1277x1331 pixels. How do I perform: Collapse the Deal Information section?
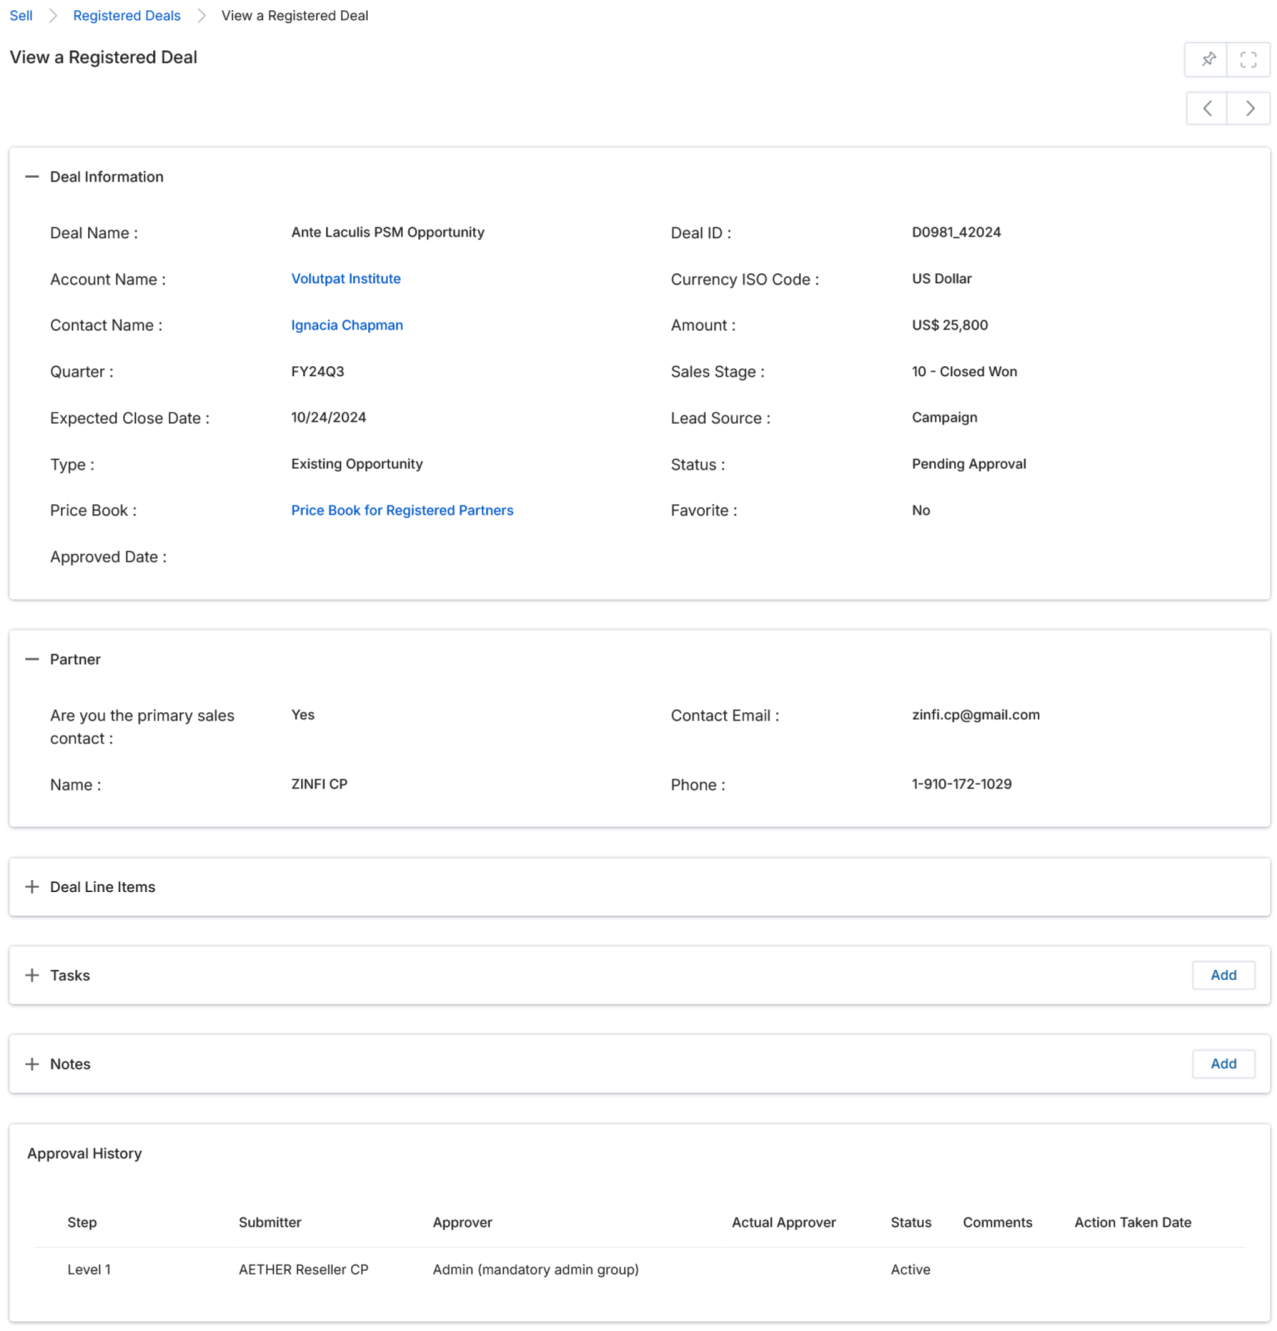[x=32, y=177]
